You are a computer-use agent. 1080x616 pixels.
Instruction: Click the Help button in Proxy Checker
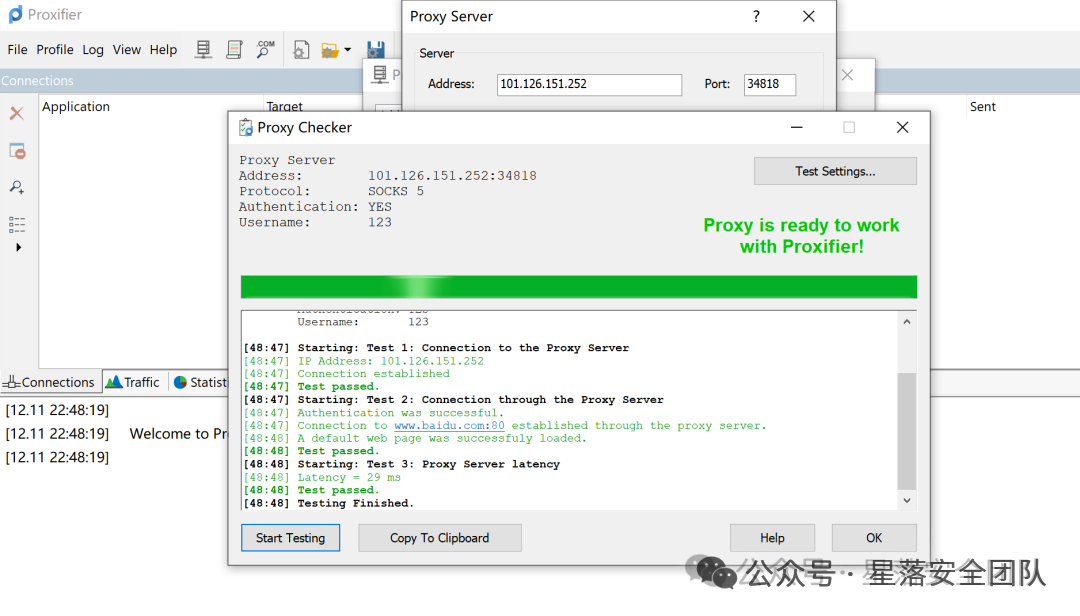(772, 538)
